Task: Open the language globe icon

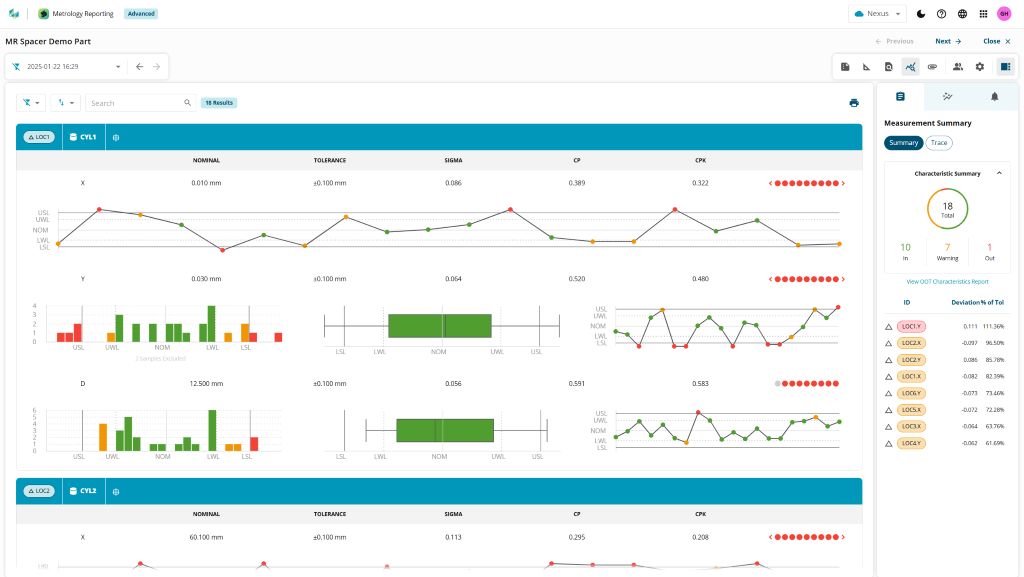Action: [962, 14]
